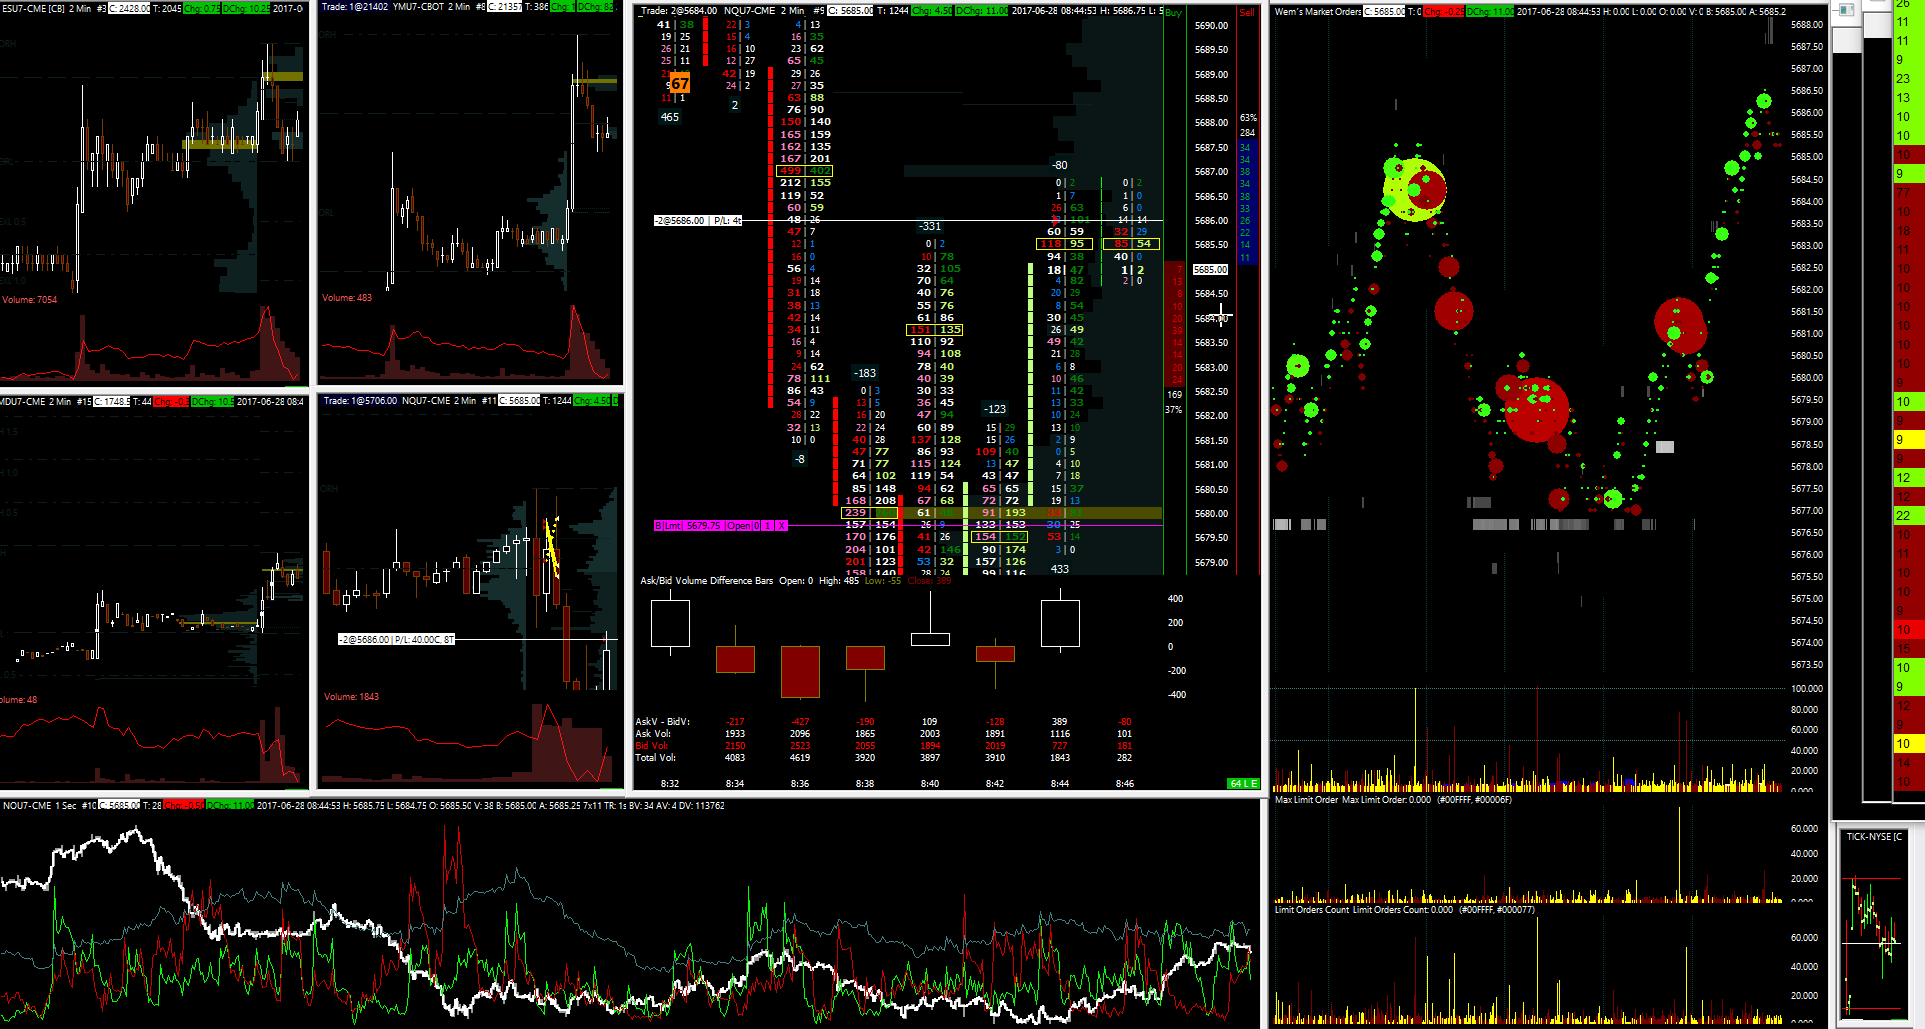Click the Volume: 483 label in YMU7 chart
The height and width of the screenshot is (1029, 1925).
pos(347,298)
